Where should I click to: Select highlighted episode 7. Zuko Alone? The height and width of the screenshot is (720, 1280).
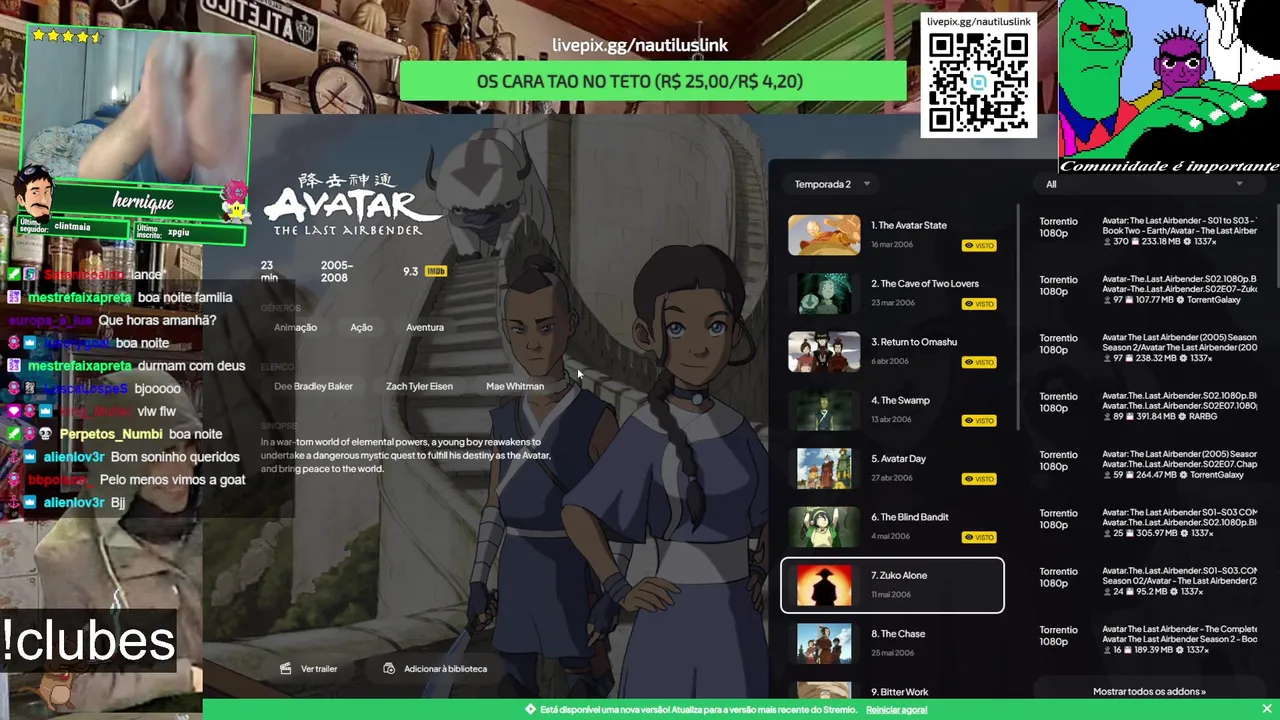coord(892,585)
